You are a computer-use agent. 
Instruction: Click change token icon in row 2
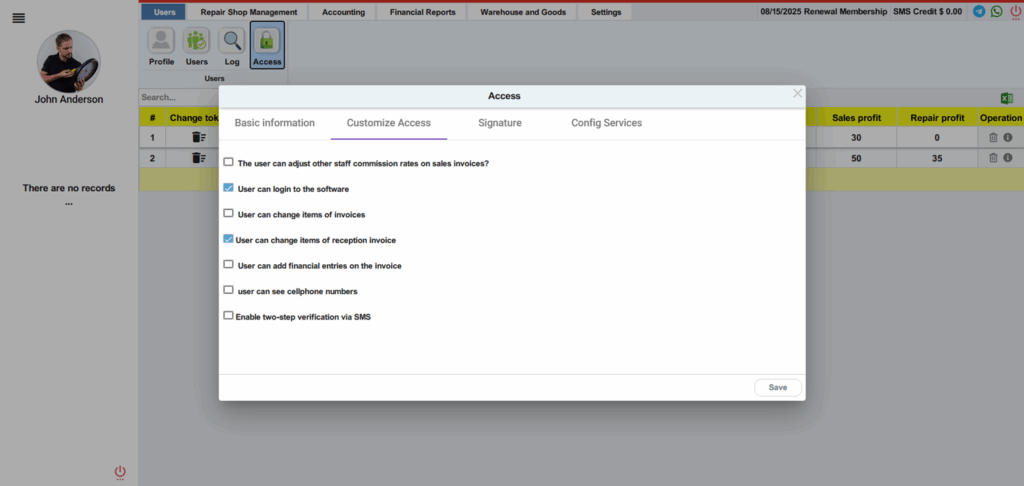(x=199, y=157)
